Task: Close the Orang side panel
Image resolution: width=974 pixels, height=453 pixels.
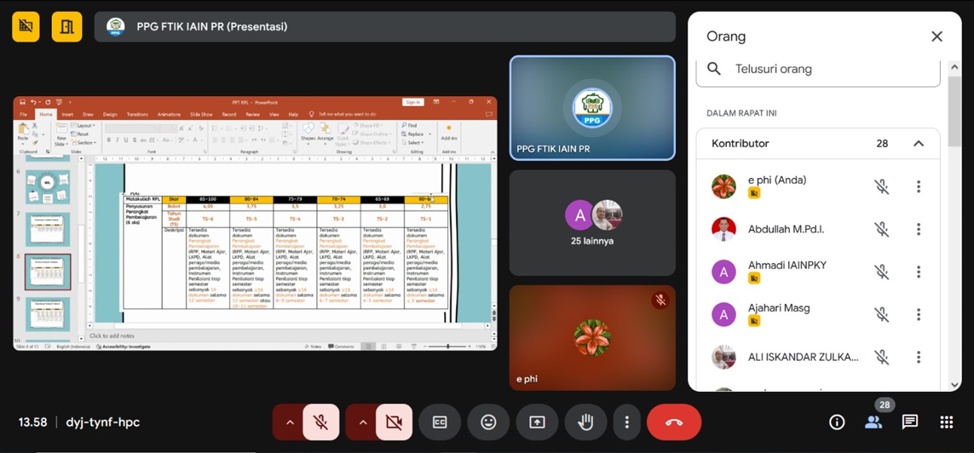Action: click(936, 36)
